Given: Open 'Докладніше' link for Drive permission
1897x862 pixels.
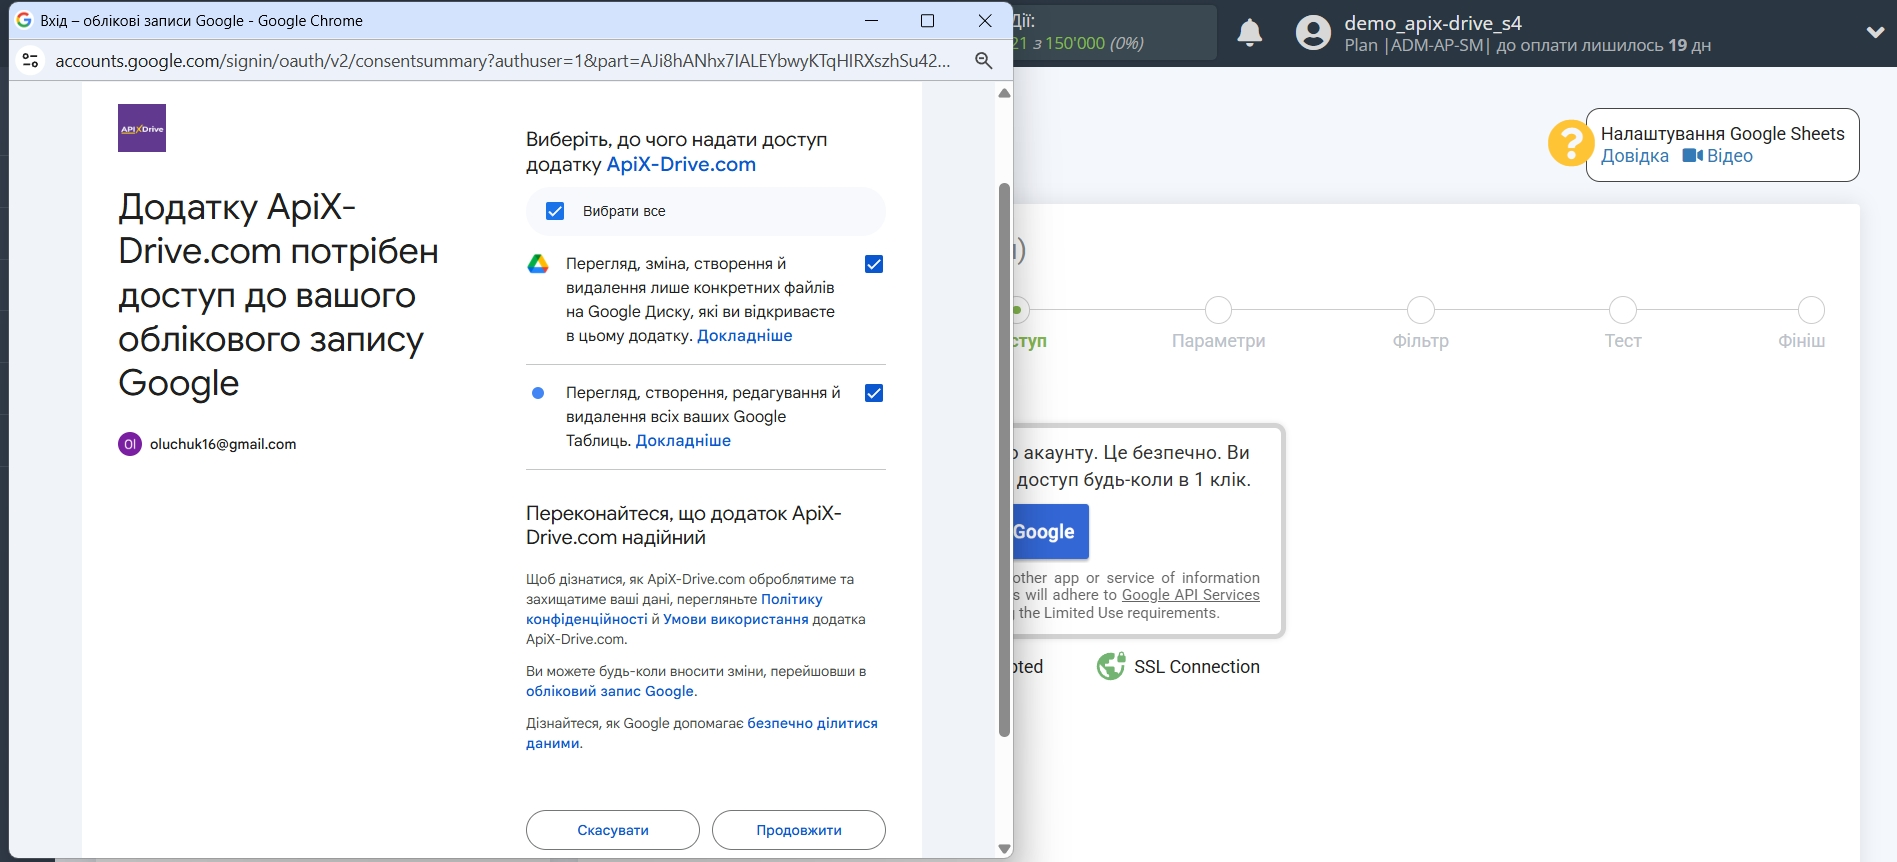Looking at the screenshot, I should coord(744,336).
